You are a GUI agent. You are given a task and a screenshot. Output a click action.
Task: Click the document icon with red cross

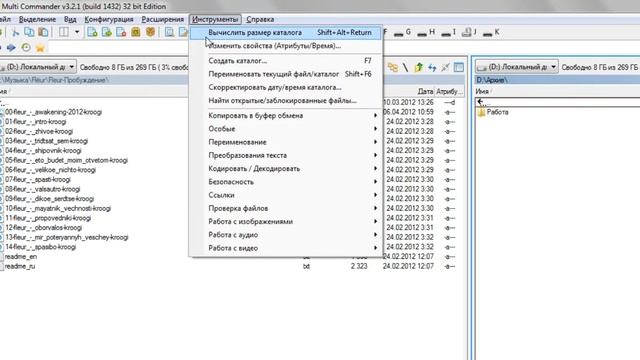pos(121,32)
